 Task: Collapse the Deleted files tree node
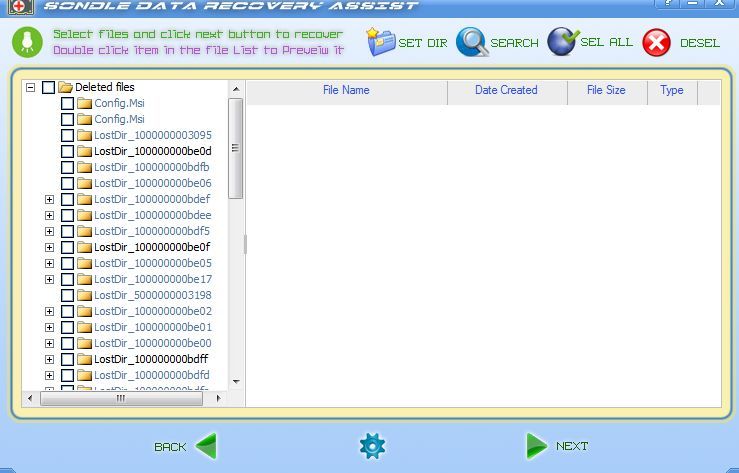pos(31,87)
